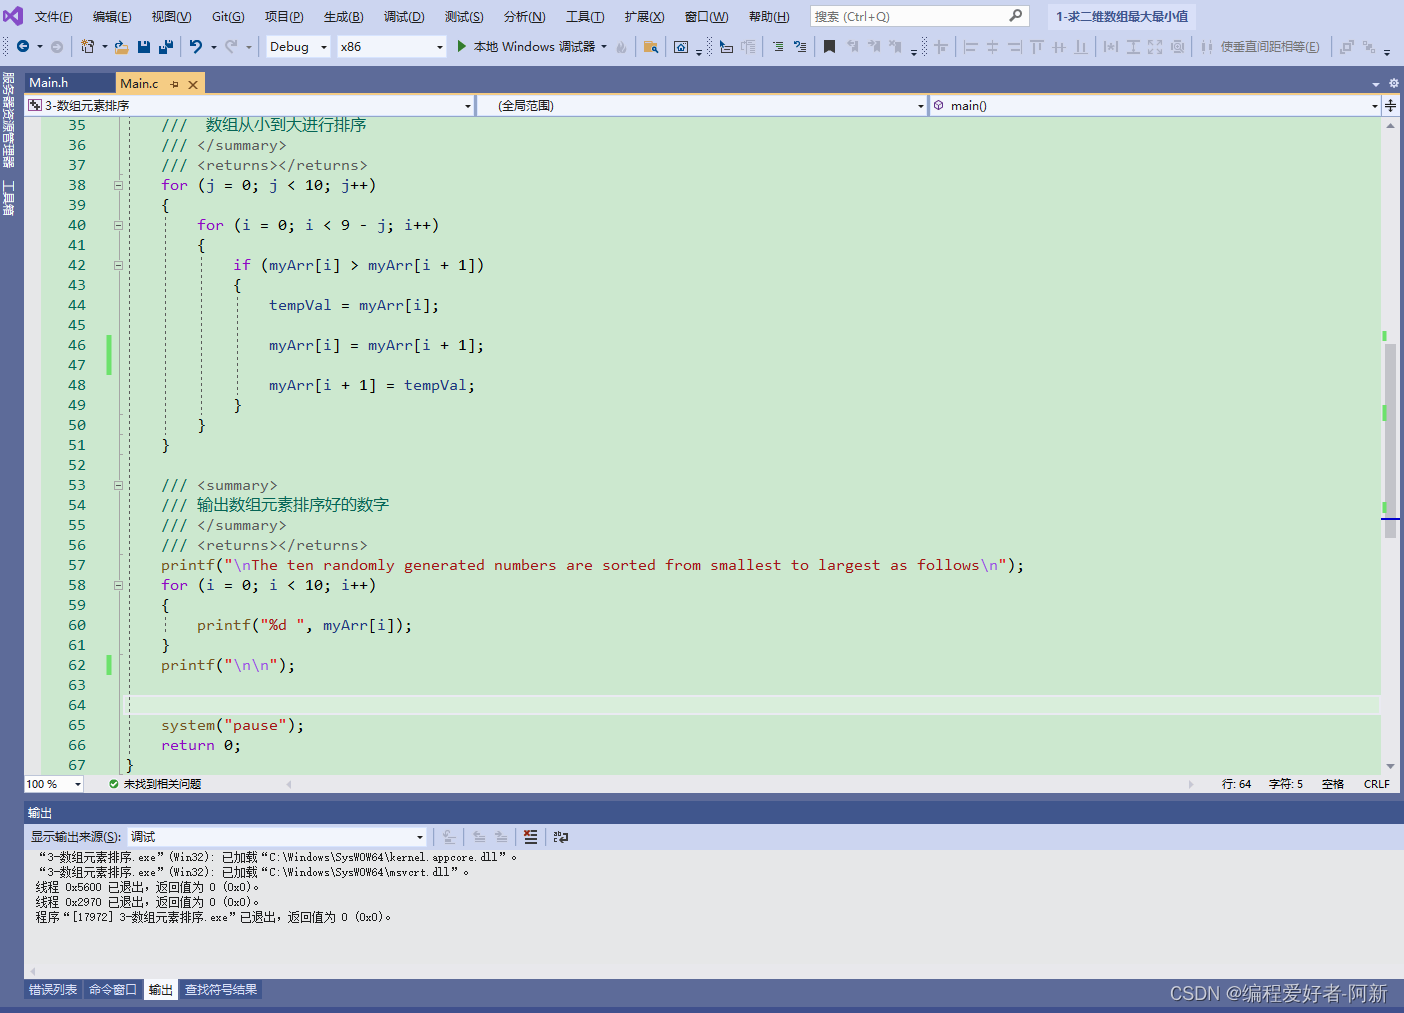Open the 工具(T) menu
This screenshot has width=1404, height=1013.
(x=585, y=17)
